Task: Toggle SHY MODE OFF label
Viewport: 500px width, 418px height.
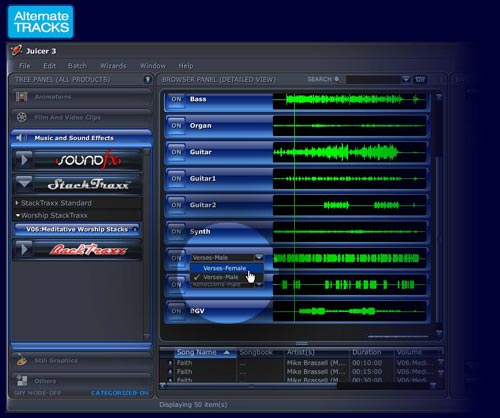Action: pyautogui.click(x=37, y=393)
